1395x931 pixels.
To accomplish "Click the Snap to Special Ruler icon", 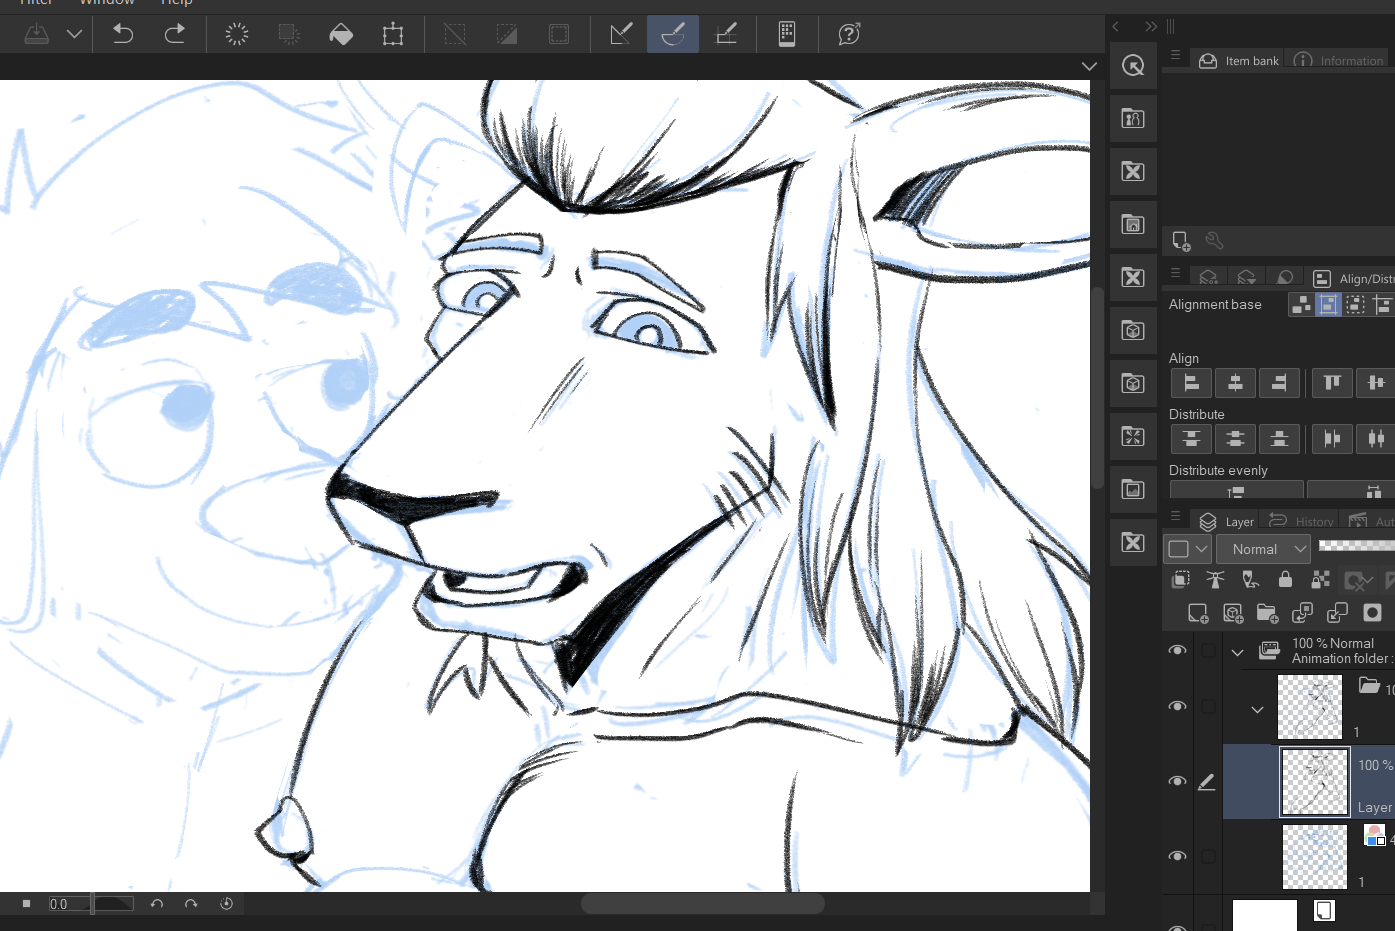I will pos(673,35).
